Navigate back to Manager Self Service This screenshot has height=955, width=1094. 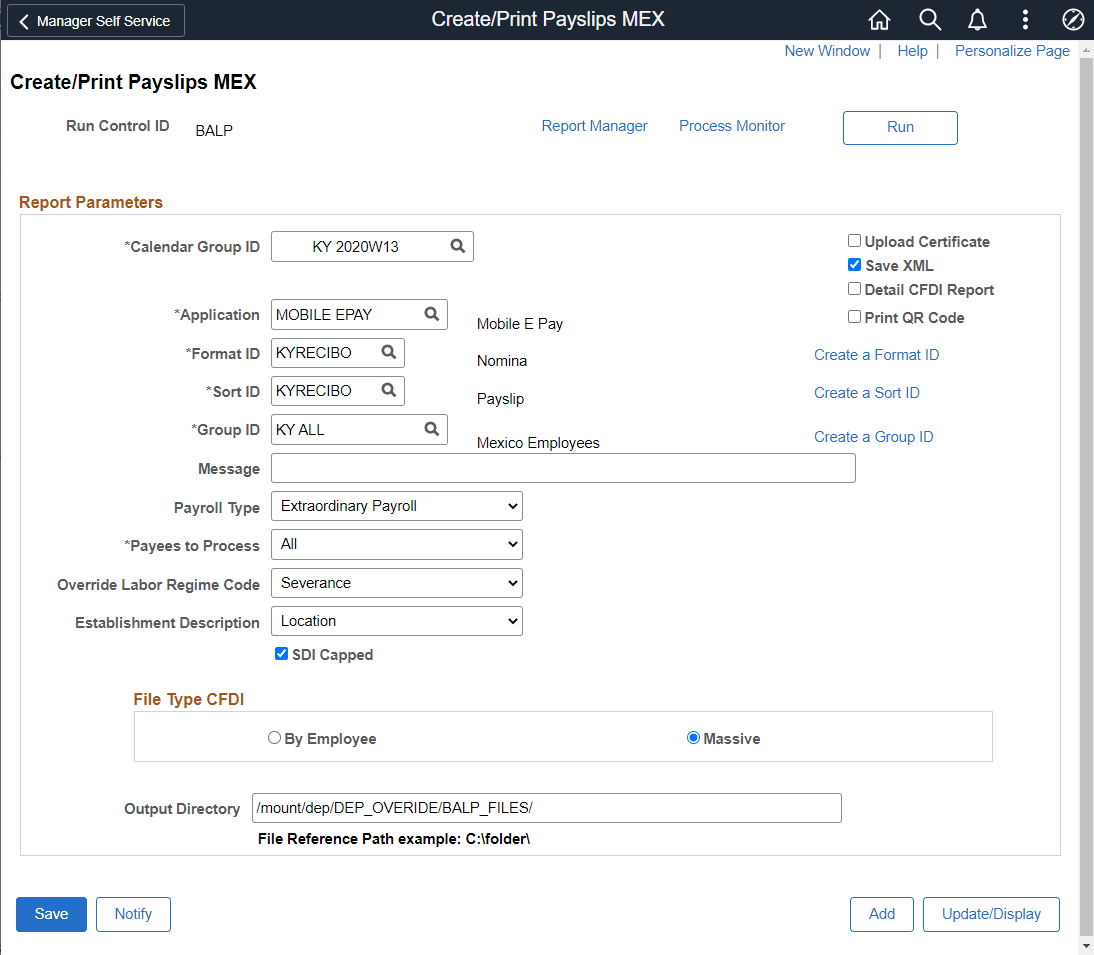click(x=95, y=20)
